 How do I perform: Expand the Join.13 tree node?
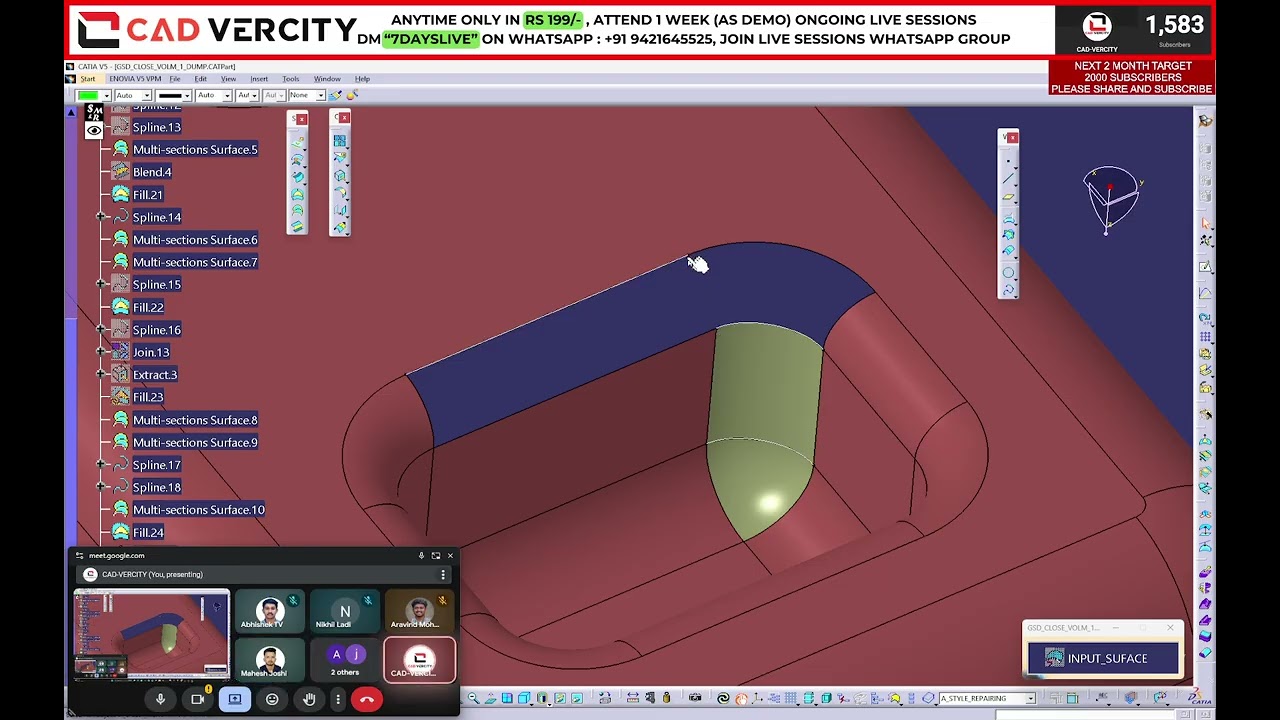[101, 352]
